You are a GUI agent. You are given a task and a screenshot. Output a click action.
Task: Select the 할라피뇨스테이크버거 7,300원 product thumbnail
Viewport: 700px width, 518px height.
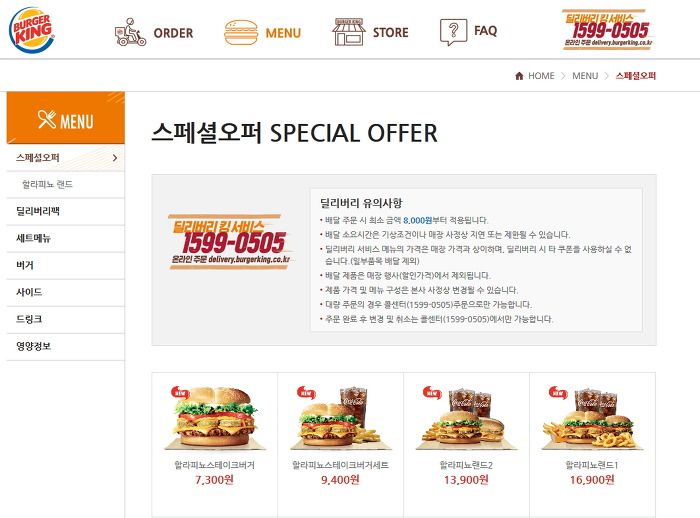215,418
